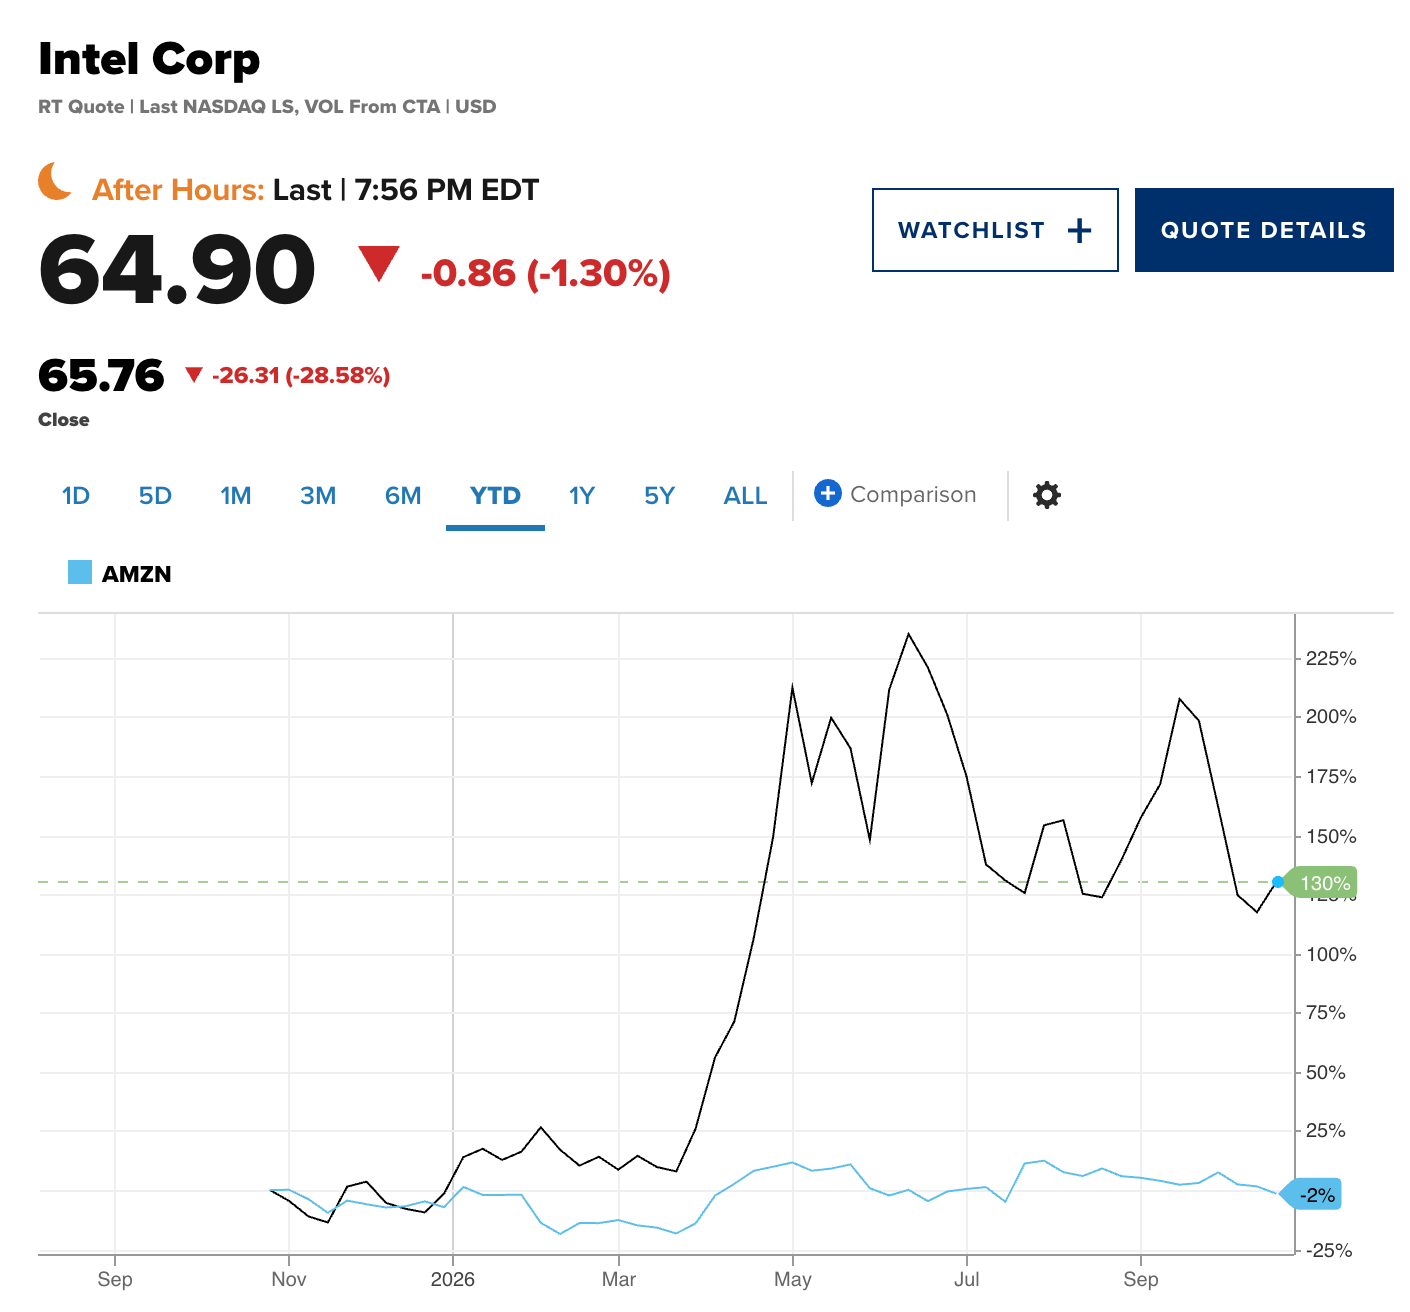Click the 64.90 after-hours price
Image resolution: width=1410 pixels, height=1312 pixels.
pos(177,269)
